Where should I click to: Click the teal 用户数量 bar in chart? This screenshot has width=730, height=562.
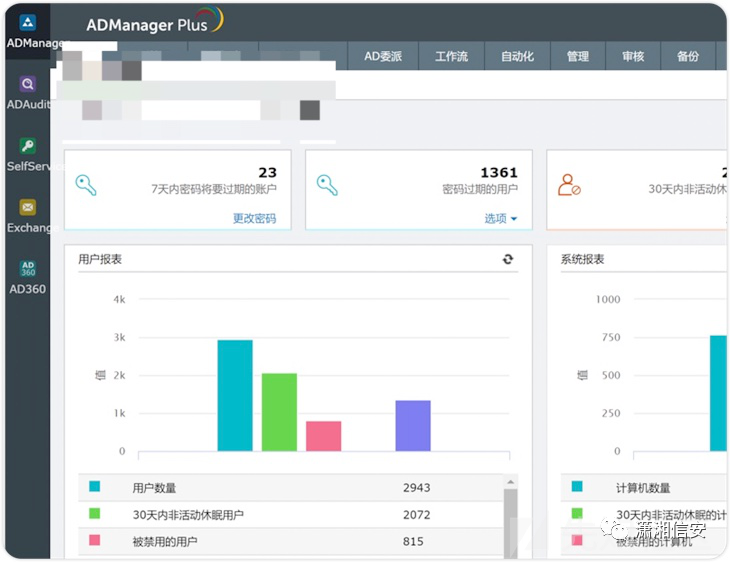(x=235, y=395)
